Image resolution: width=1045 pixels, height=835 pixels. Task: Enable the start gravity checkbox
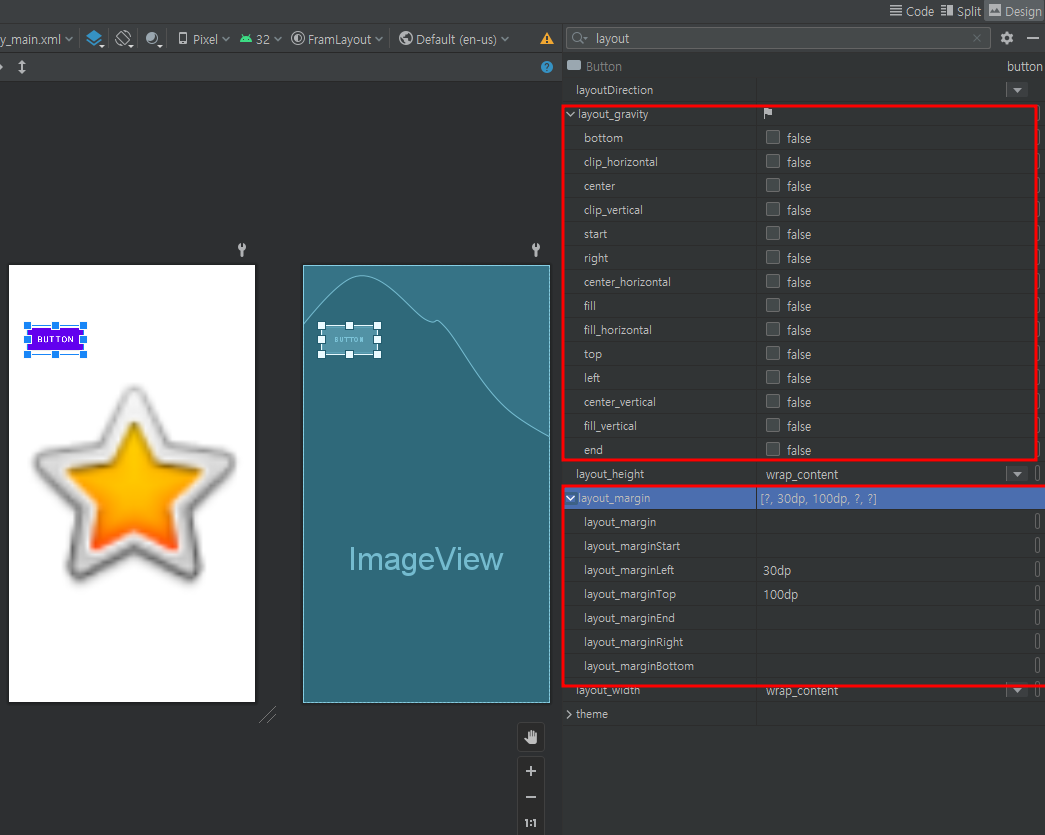(772, 233)
